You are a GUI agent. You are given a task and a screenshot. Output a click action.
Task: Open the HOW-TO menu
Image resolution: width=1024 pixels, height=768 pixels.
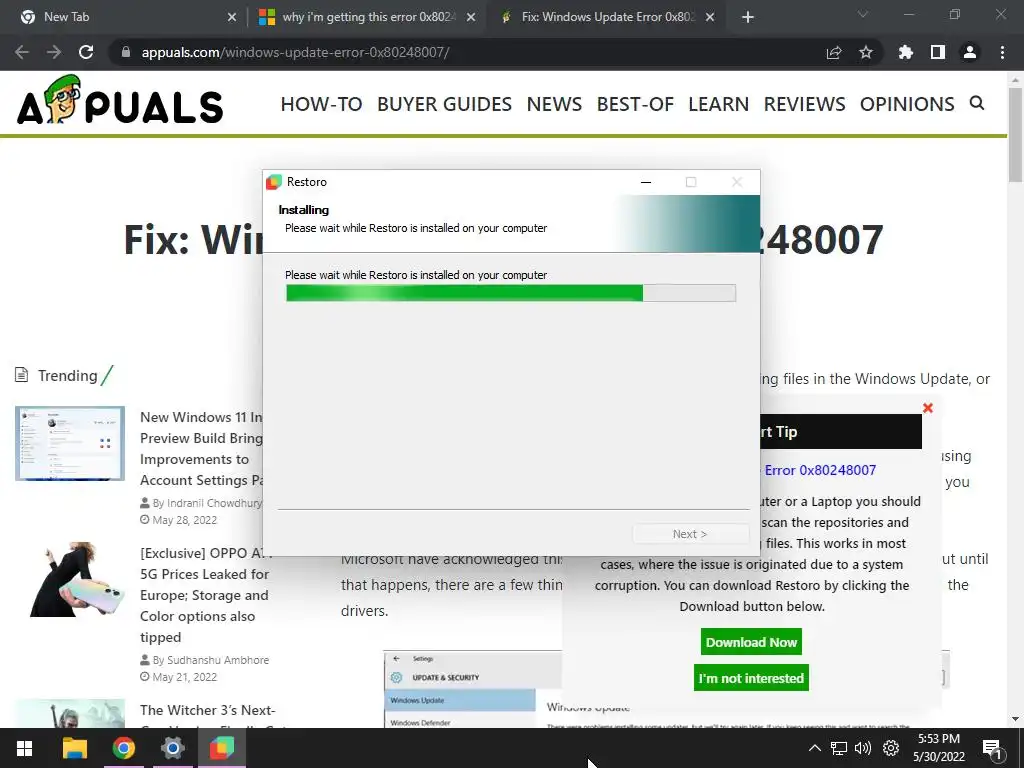pyautogui.click(x=321, y=104)
